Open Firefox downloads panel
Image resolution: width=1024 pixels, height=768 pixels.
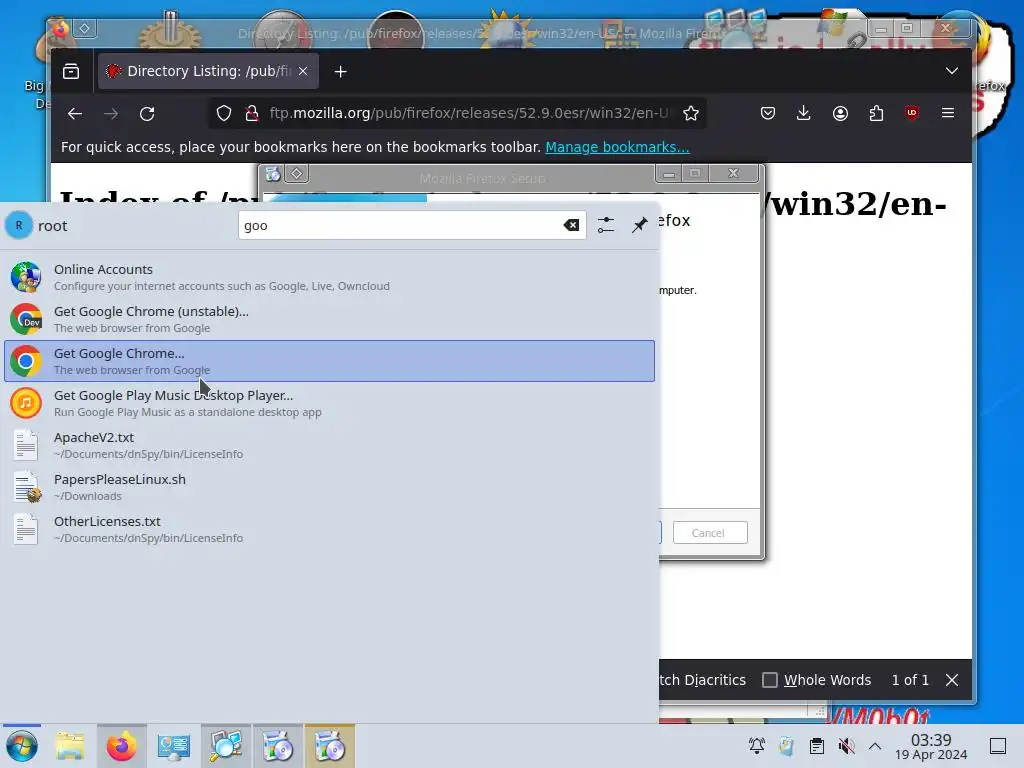[804, 114]
